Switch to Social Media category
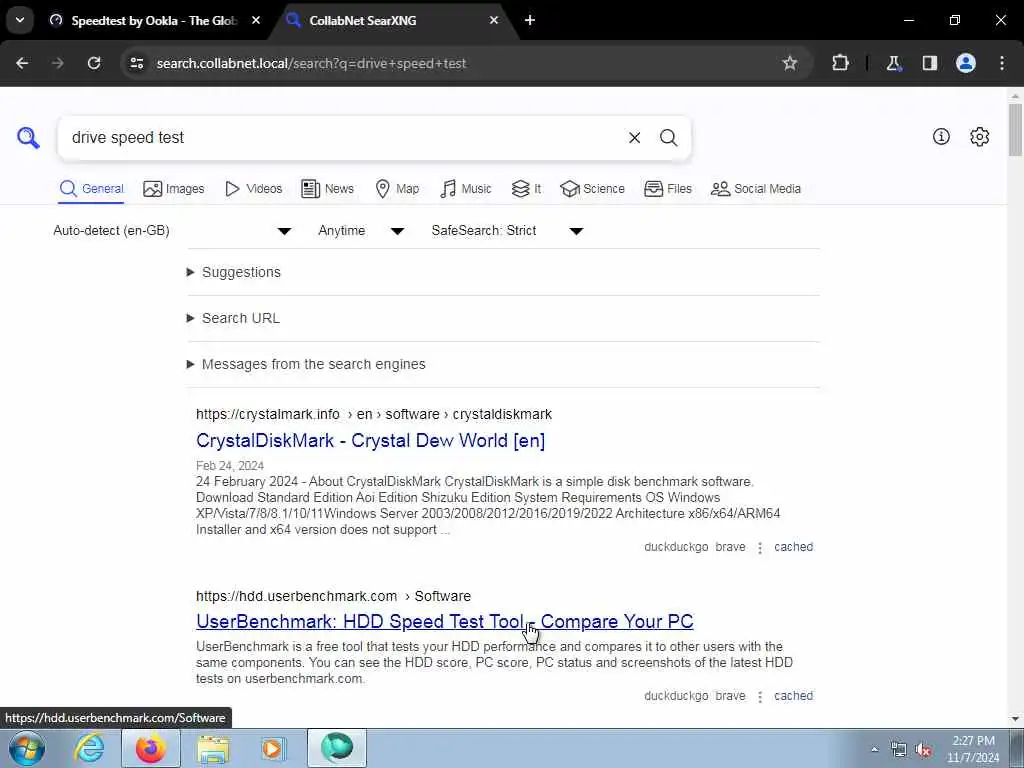 tap(756, 189)
